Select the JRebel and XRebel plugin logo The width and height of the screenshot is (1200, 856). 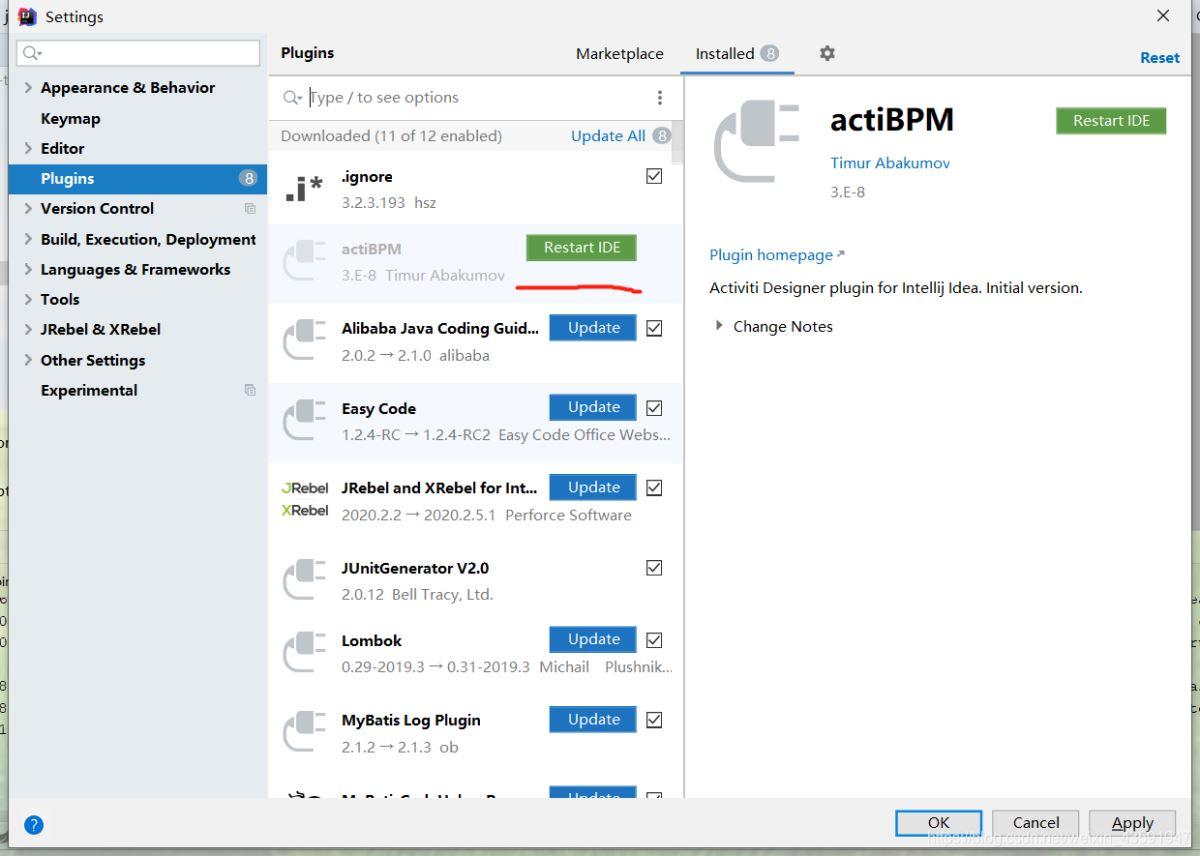(304, 499)
